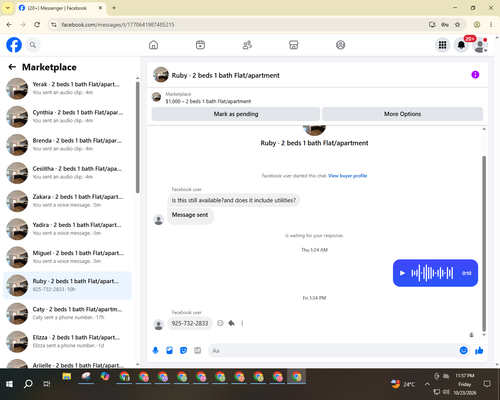Play the sent audio clip
This screenshot has height=400, width=500.
pos(402,273)
